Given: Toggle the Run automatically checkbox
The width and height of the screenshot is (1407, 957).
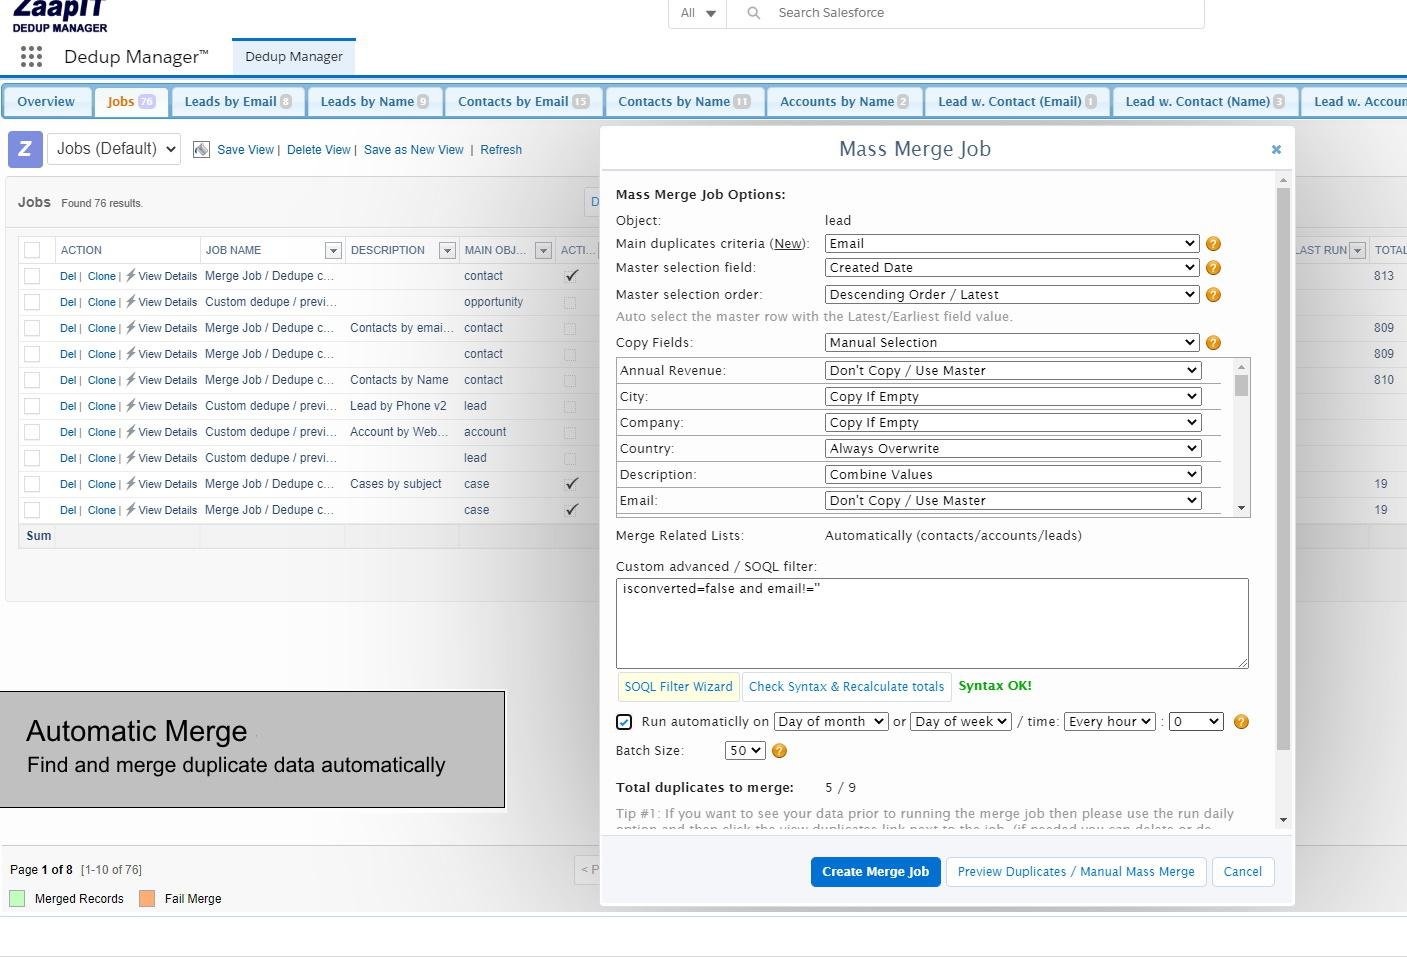Looking at the screenshot, I should [624, 722].
